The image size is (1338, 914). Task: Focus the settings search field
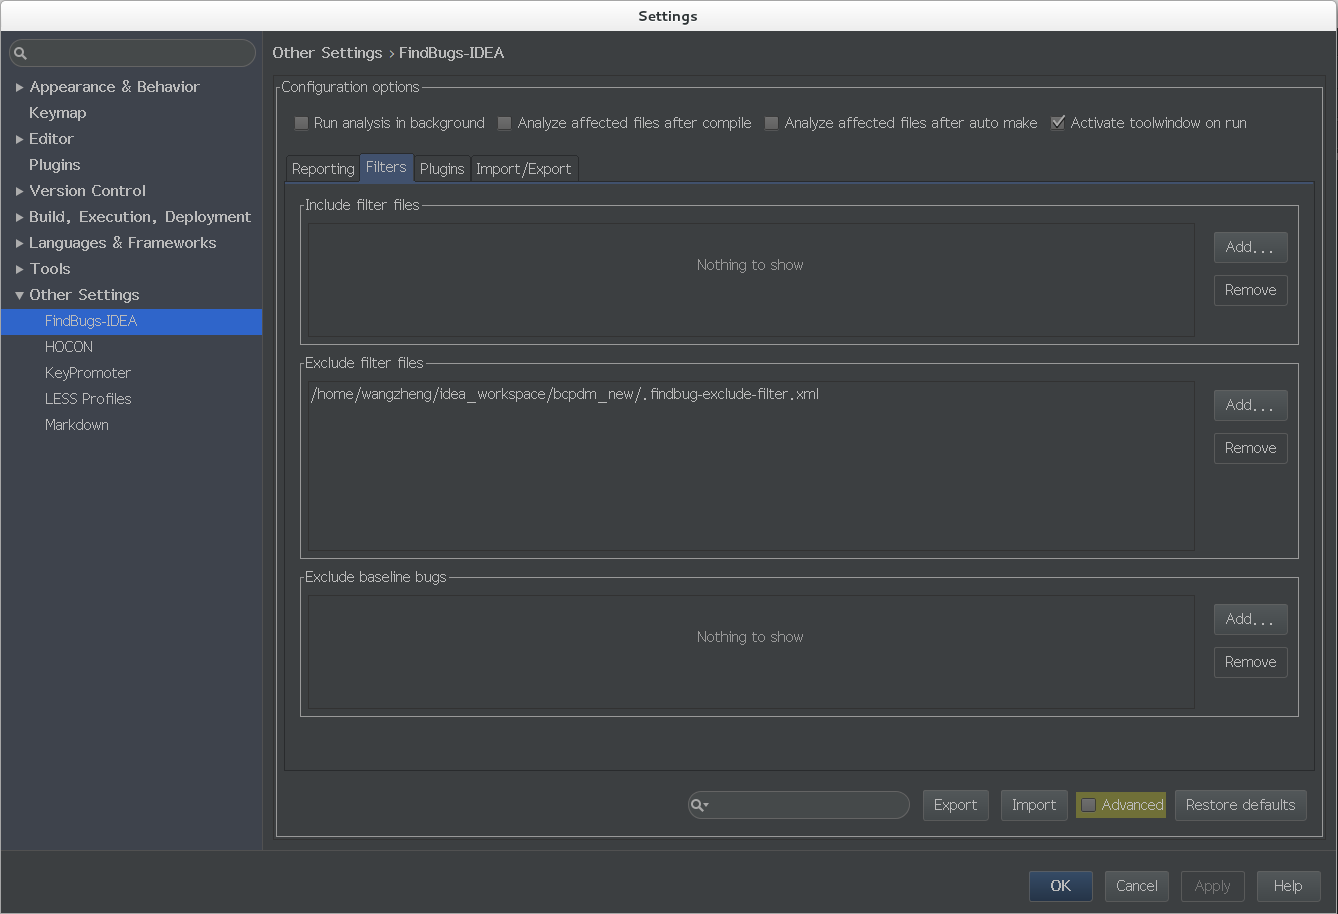pyautogui.click(x=132, y=53)
